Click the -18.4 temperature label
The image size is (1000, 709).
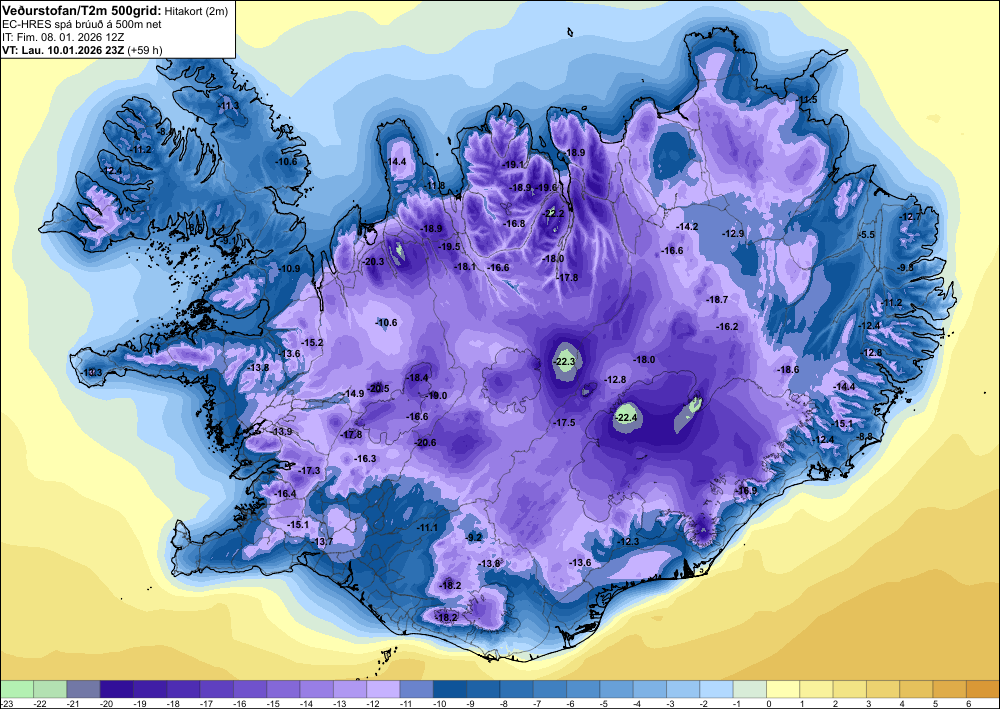[418, 377]
